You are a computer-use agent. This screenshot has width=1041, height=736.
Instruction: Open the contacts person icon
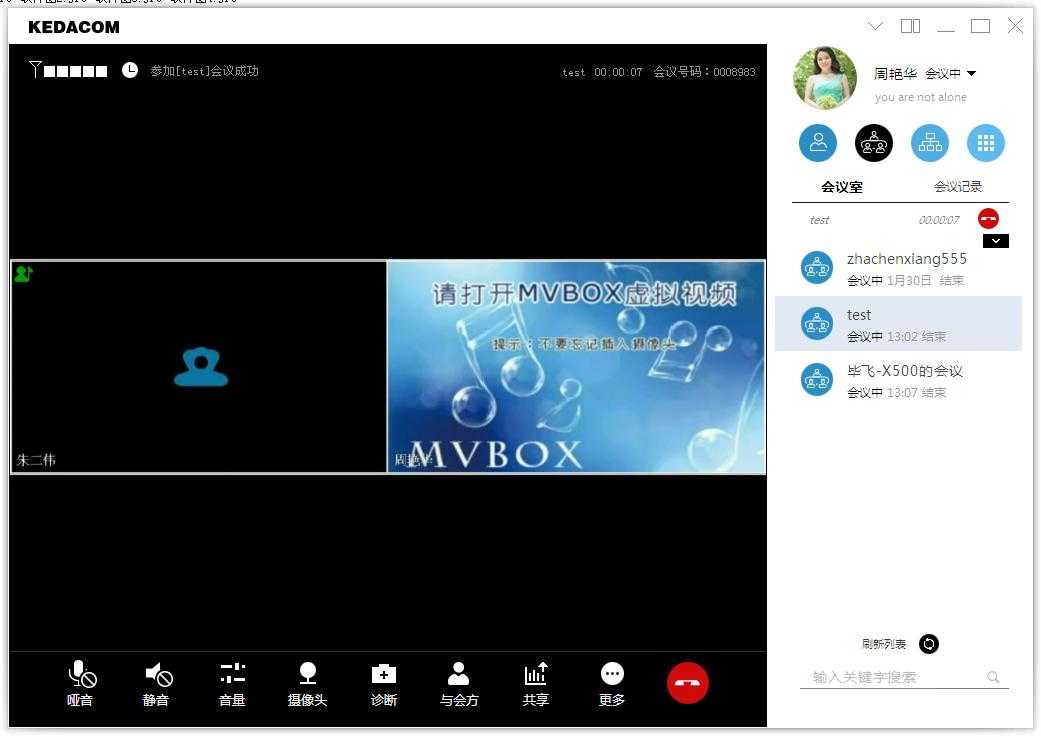(818, 143)
